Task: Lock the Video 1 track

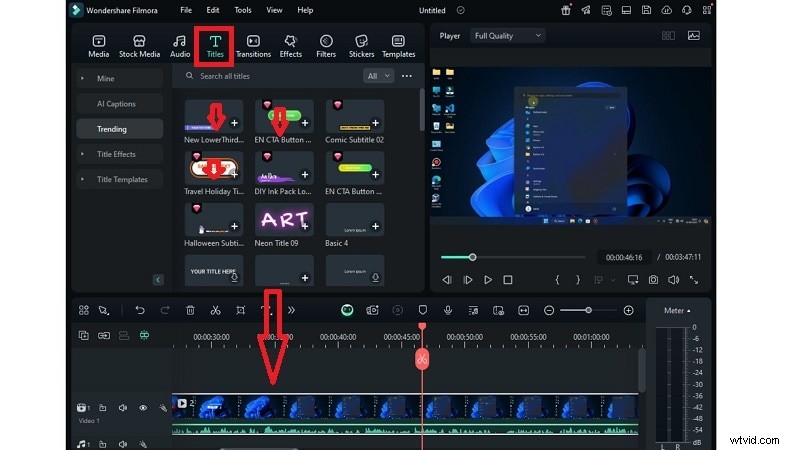Action: [102, 408]
